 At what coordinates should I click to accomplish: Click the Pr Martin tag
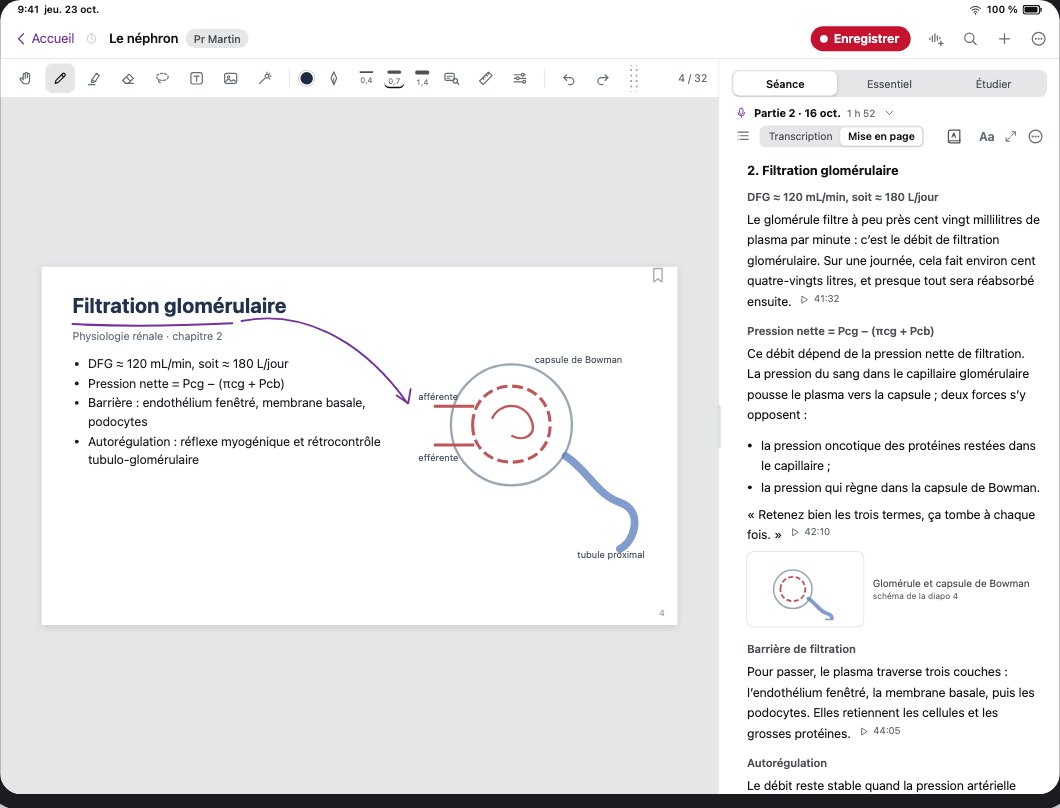[x=217, y=39]
